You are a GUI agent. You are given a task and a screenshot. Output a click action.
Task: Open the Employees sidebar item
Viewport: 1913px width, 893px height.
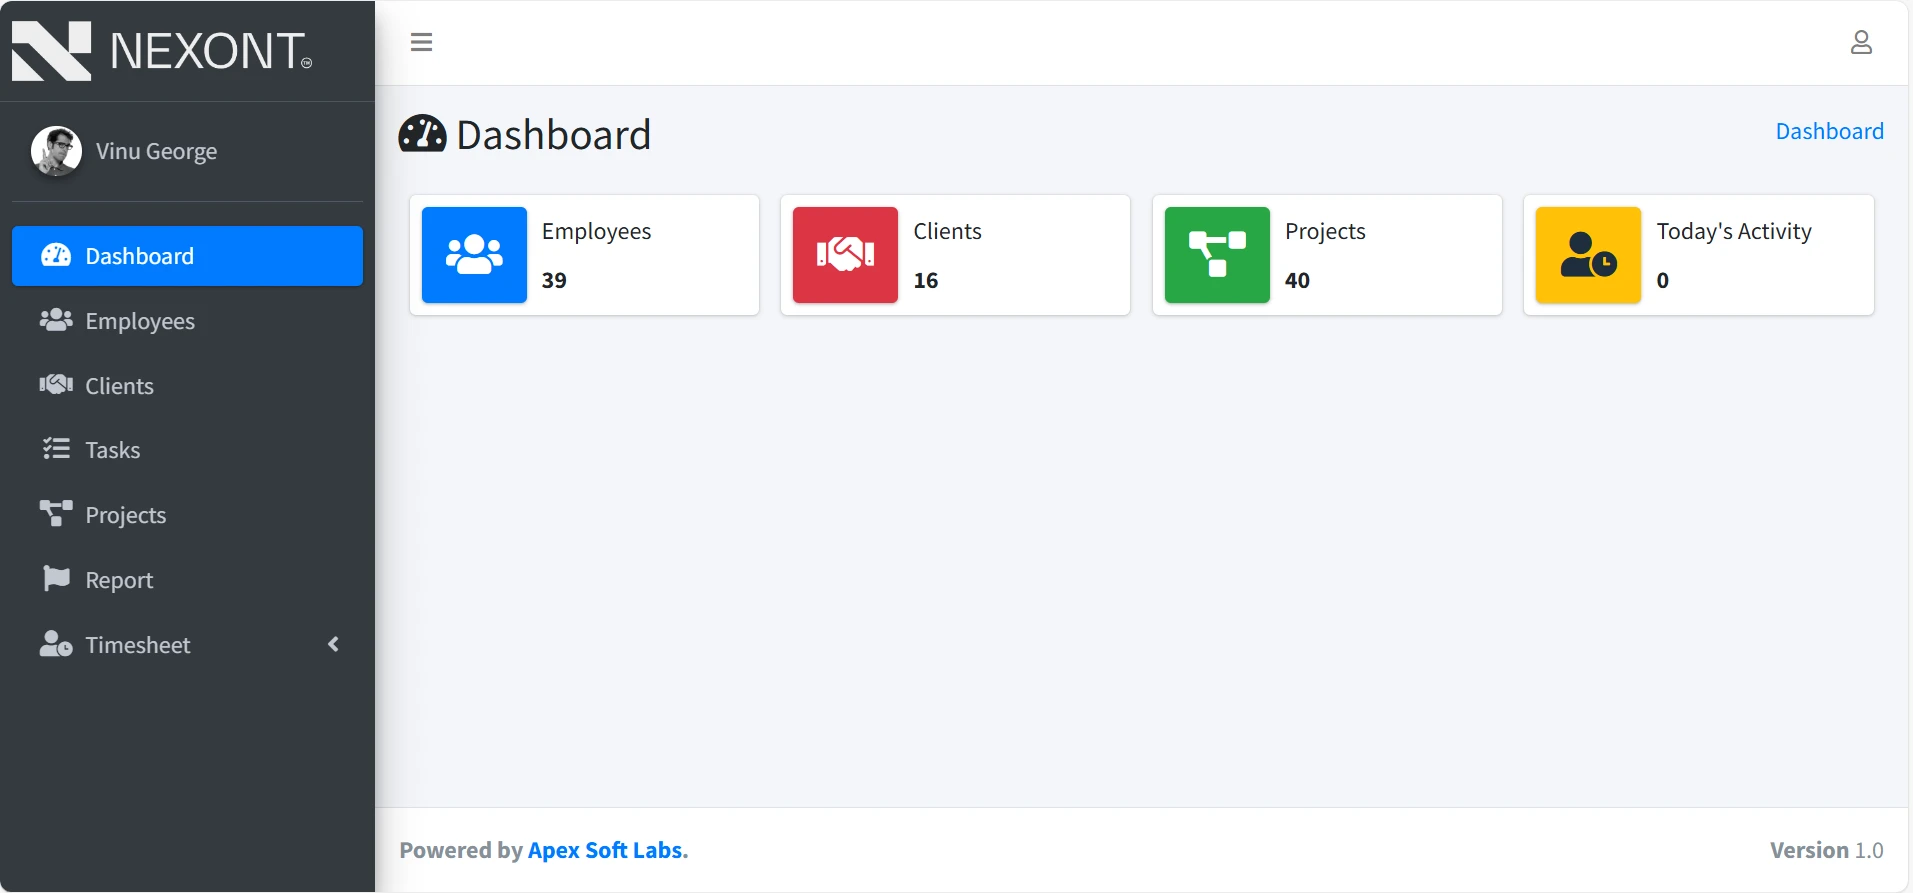pyautogui.click(x=187, y=321)
